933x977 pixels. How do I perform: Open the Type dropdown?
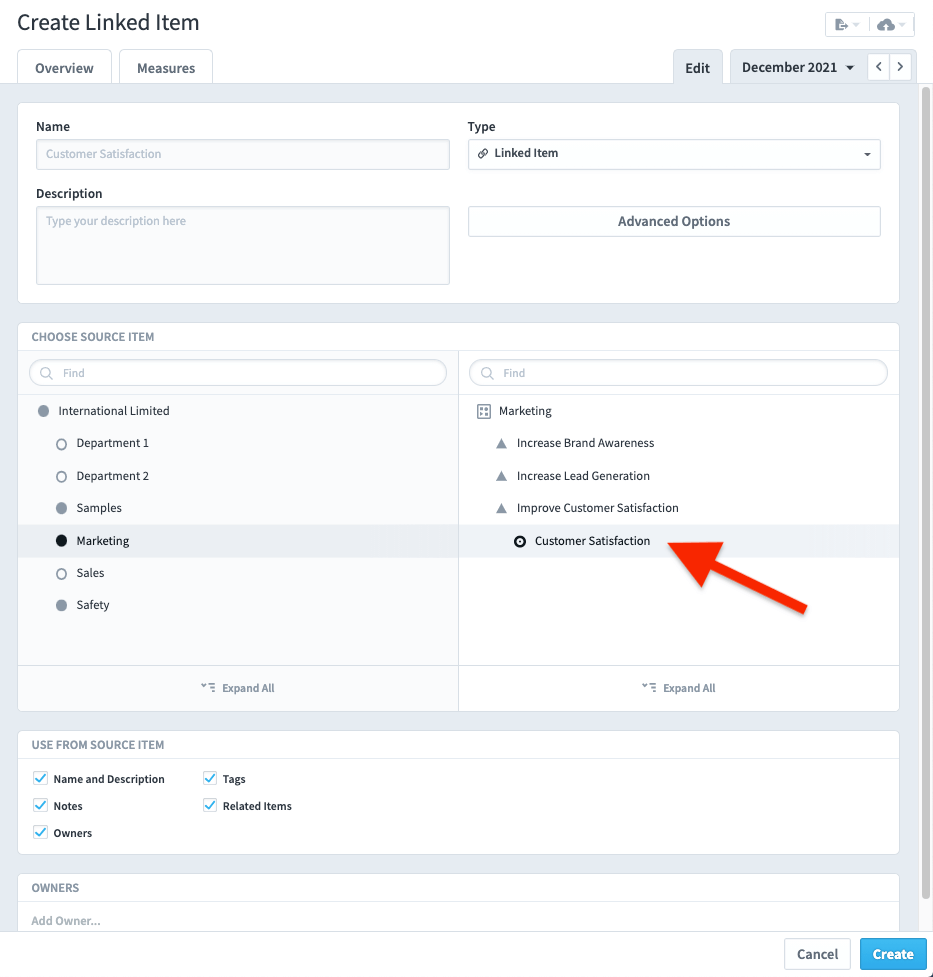point(866,154)
